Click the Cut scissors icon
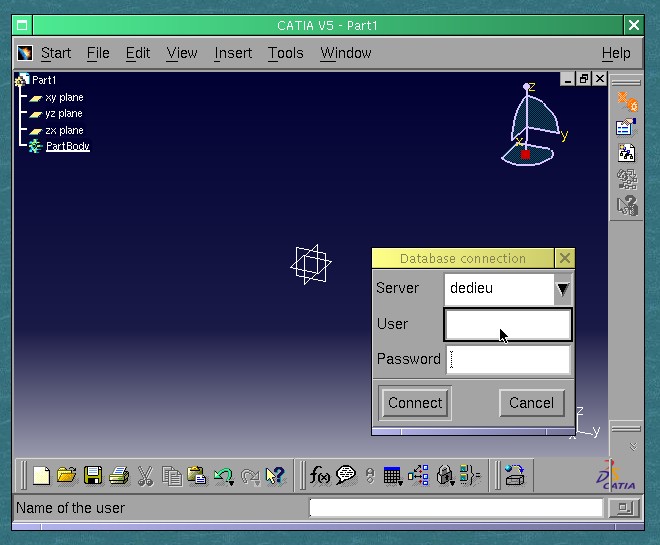The width and height of the screenshot is (660, 545). tap(145, 476)
